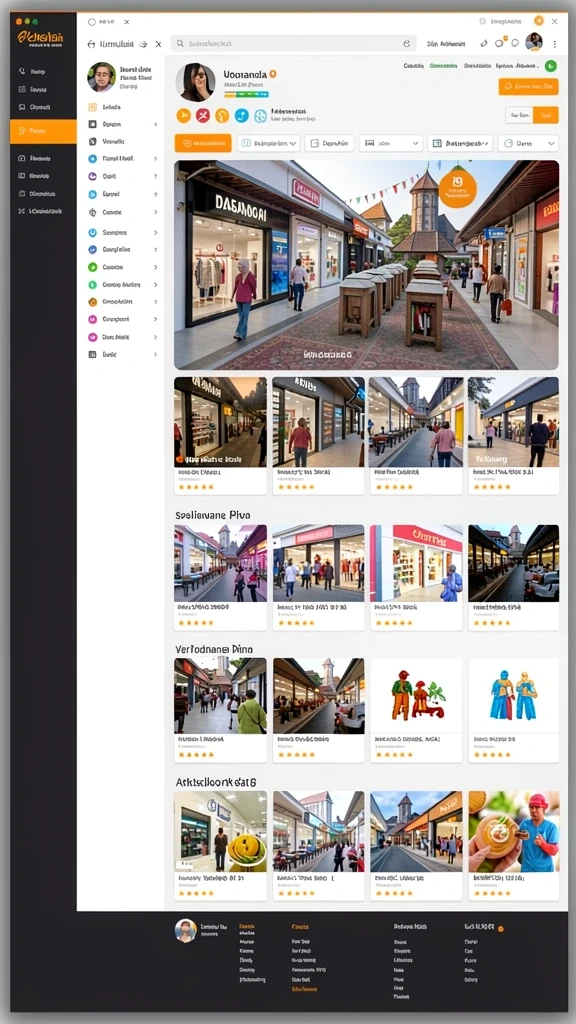Click the topmost orange square icon in white sidebar

coord(92,106)
